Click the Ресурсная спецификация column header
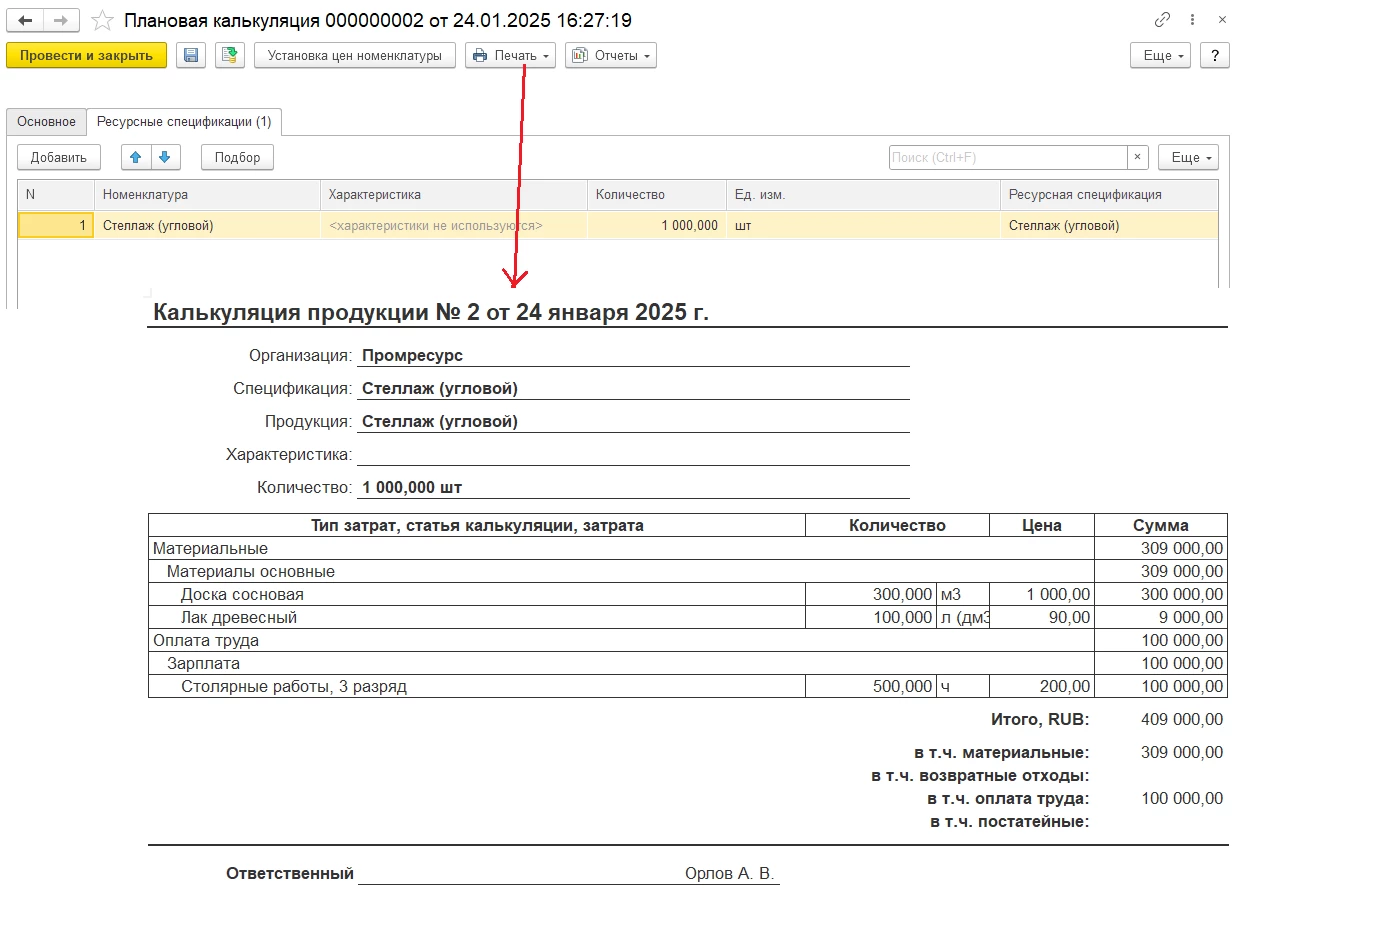Image resolution: width=1400 pixels, height=925 pixels. tap(1109, 195)
